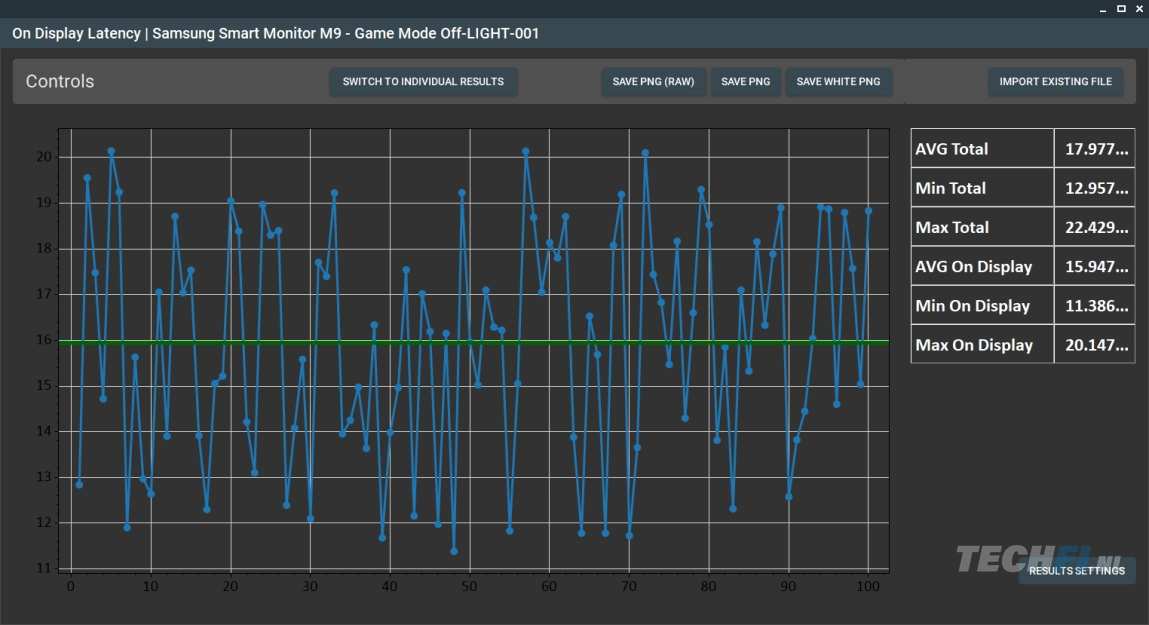Click the y-axis label 16
1149x625 pixels.
[x=44, y=340]
